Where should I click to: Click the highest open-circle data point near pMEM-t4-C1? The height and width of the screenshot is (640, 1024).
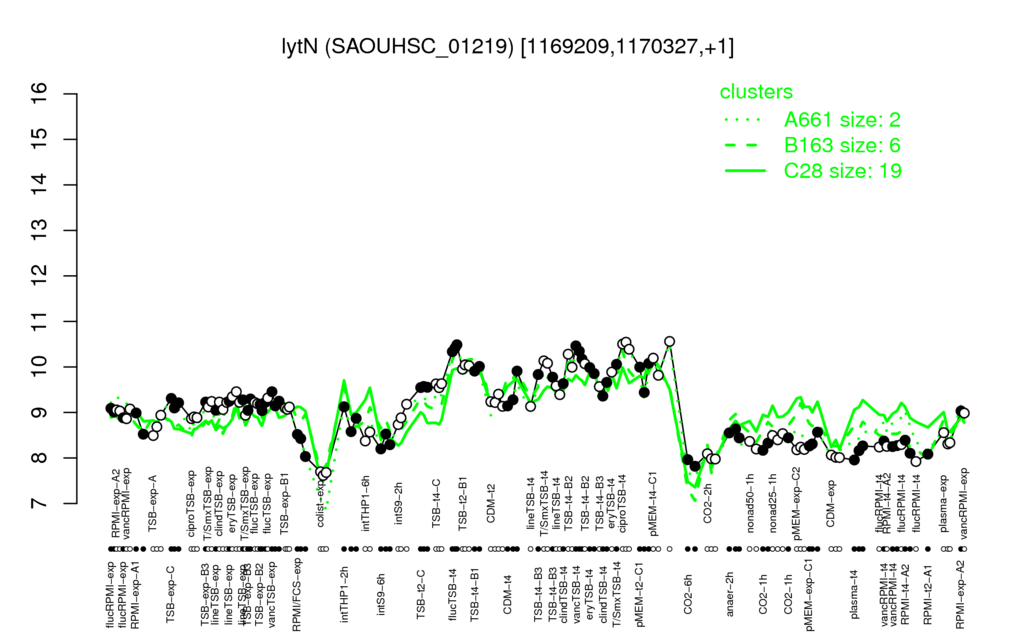[x=669, y=342]
